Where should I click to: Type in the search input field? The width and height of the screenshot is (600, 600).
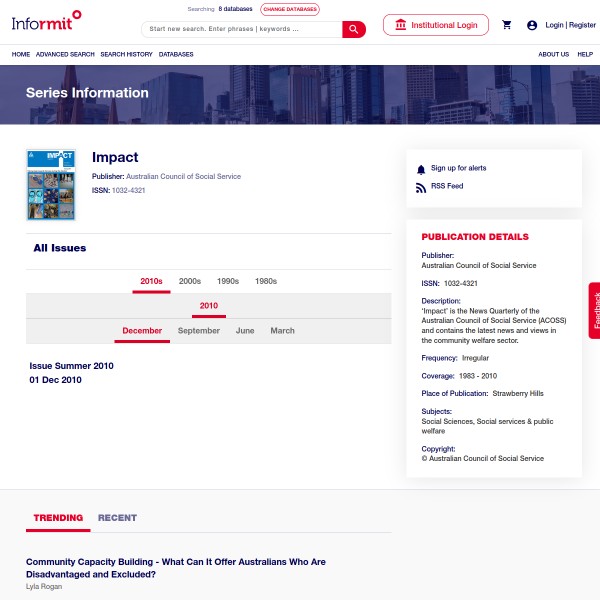coord(240,29)
